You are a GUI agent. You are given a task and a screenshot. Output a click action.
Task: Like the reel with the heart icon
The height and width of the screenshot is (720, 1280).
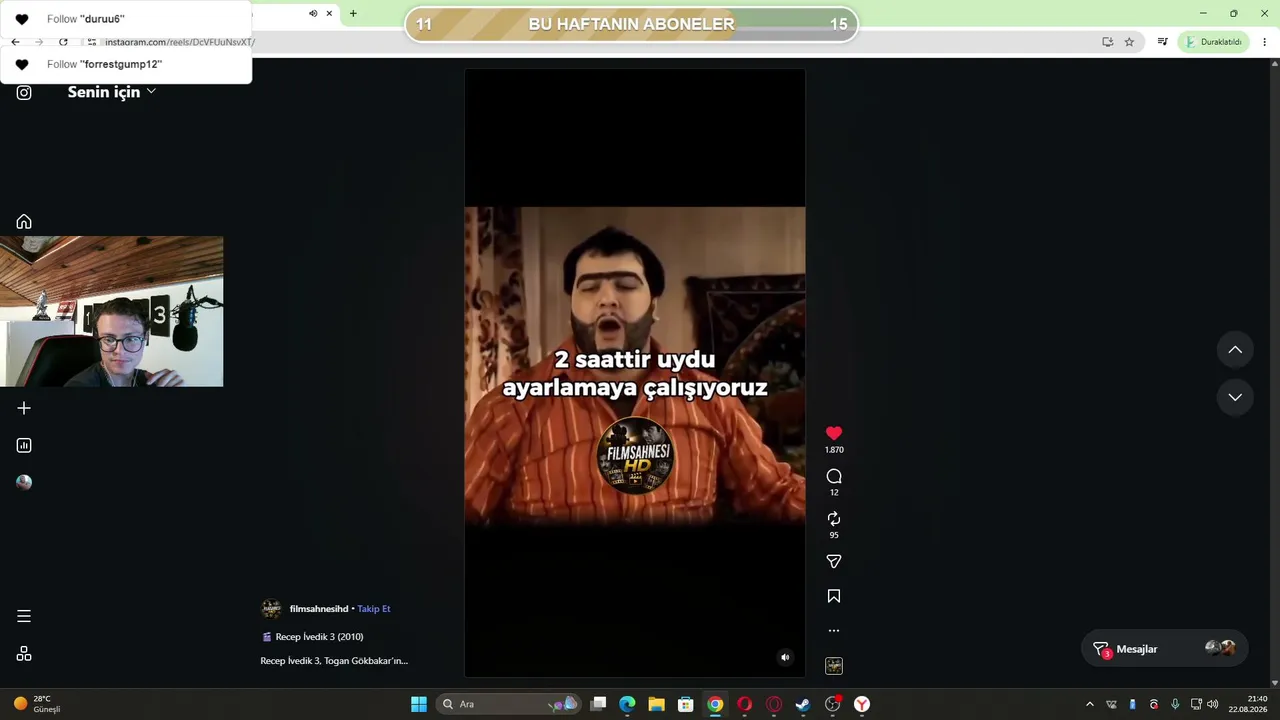834,433
